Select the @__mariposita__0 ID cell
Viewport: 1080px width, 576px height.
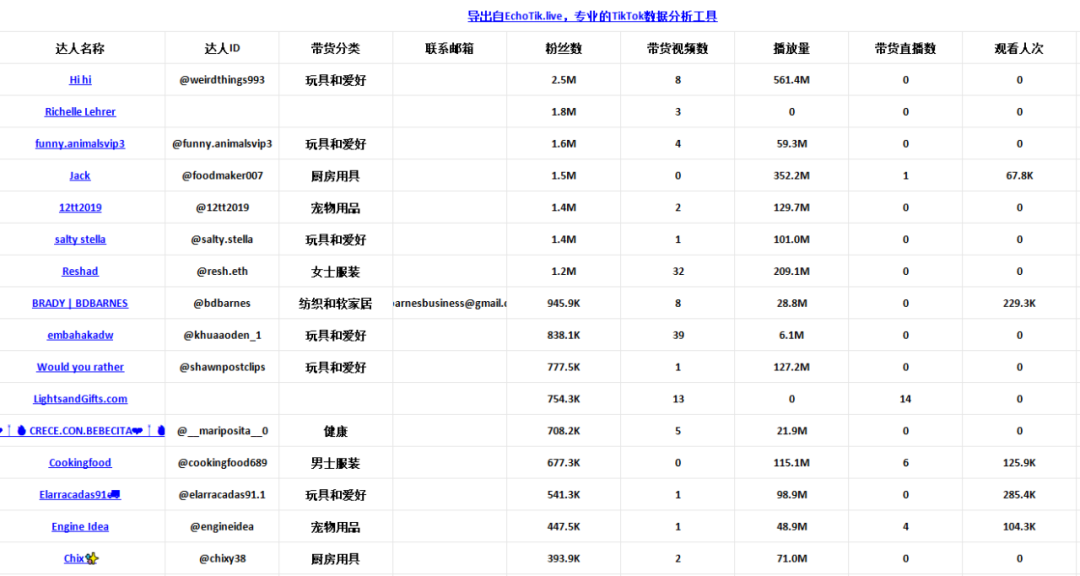pos(222,431)
